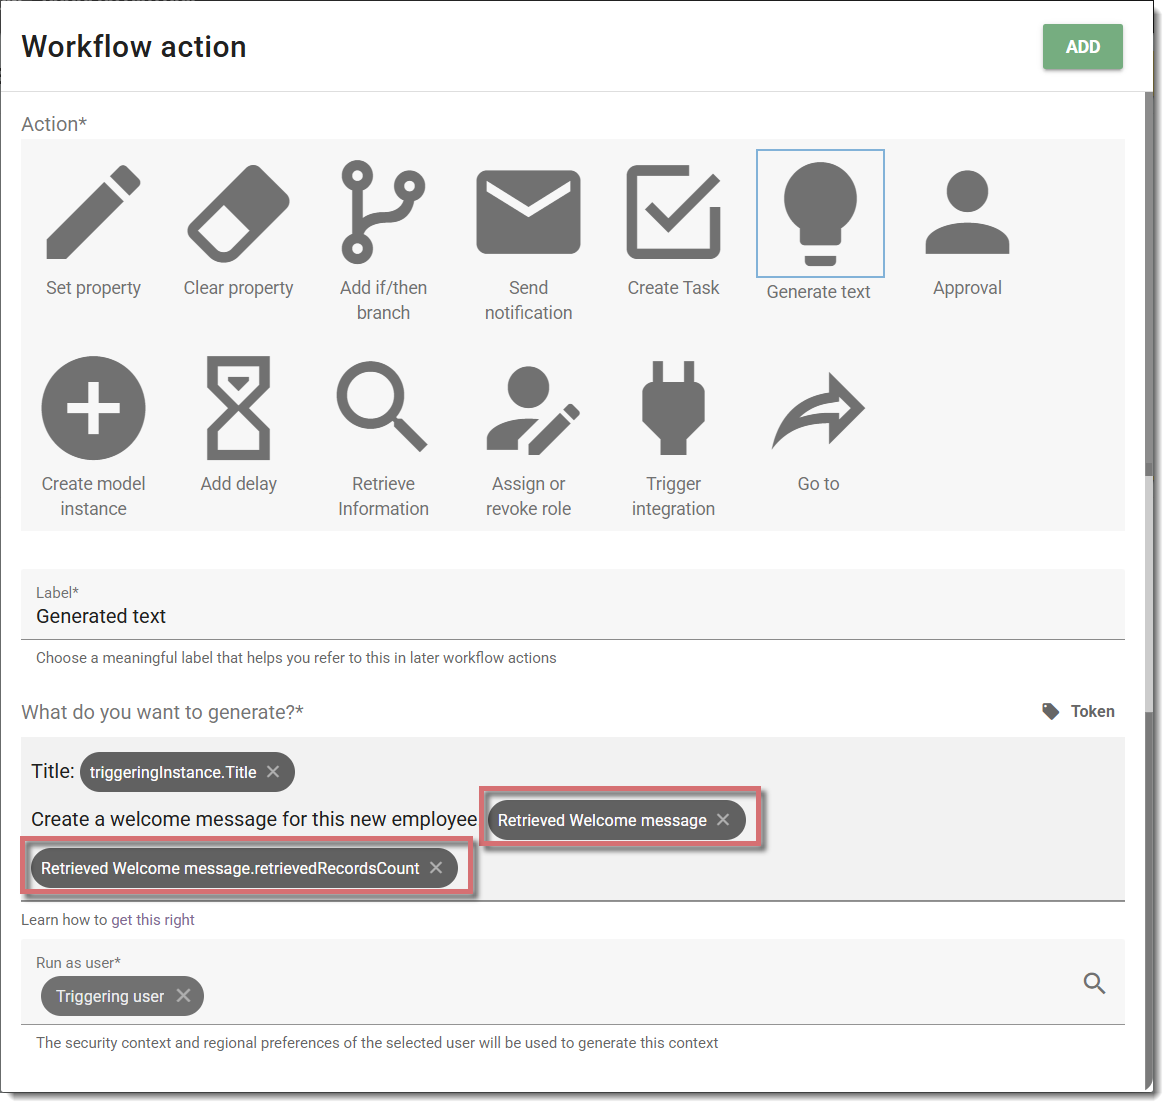
Task: Pick the Send notification envelope icon
Action: (529, 212)
